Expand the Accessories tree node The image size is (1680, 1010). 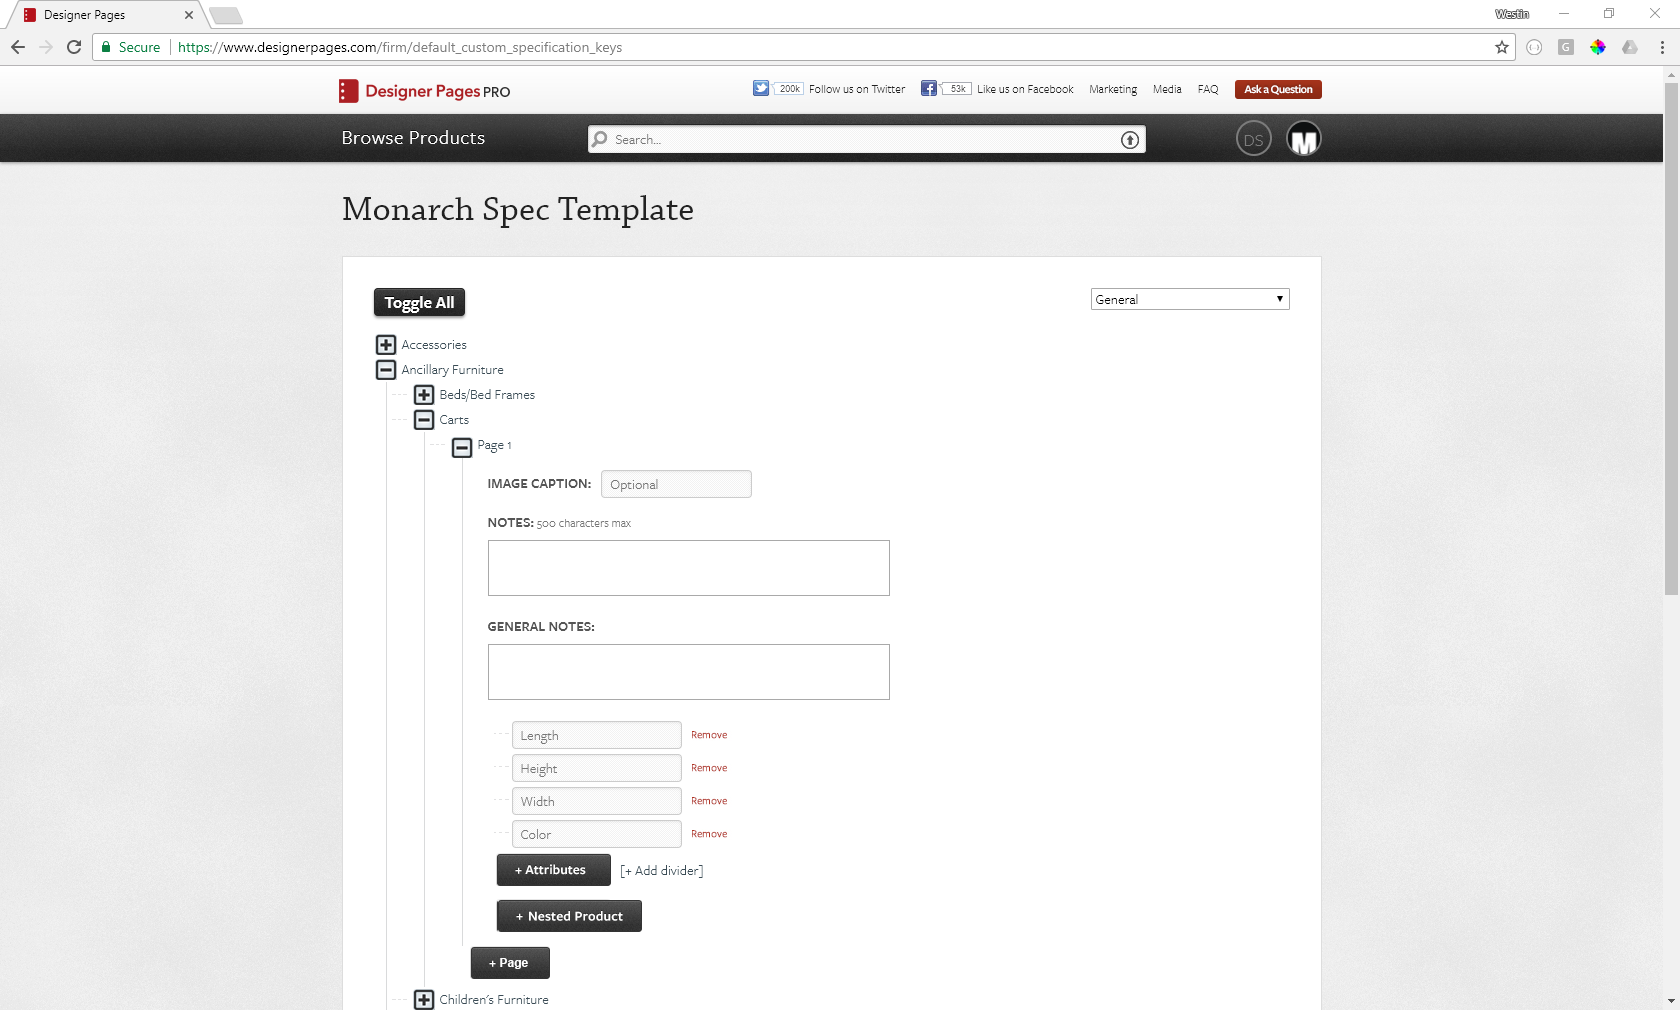(386, 345)
